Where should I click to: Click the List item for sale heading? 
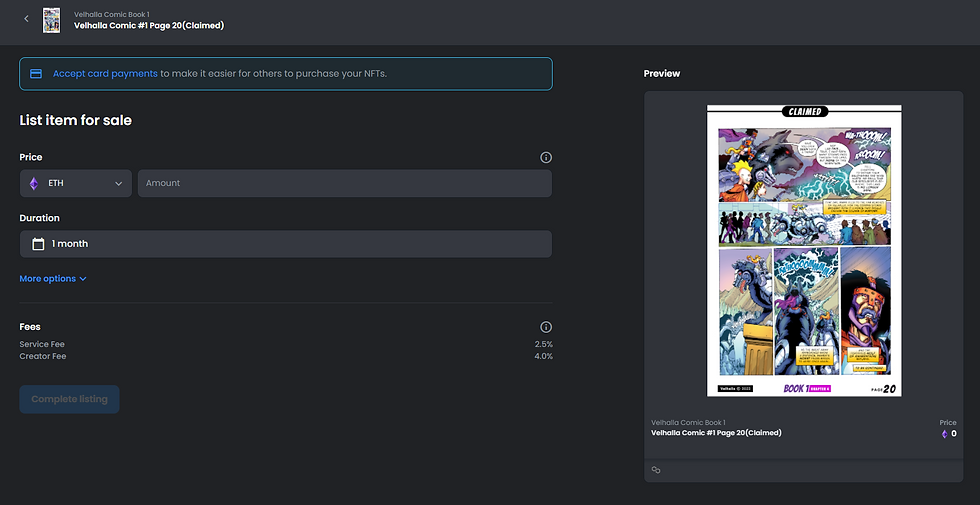click(x=76, y=121)
